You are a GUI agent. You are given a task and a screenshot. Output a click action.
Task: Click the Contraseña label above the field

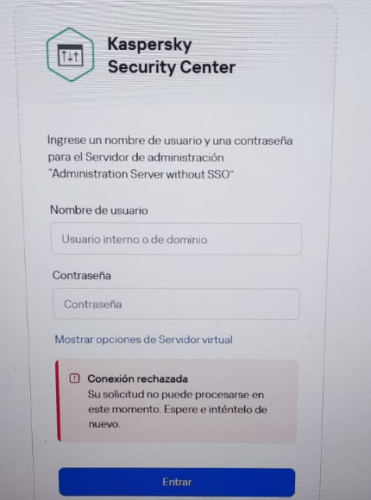(x=82, y=275)
